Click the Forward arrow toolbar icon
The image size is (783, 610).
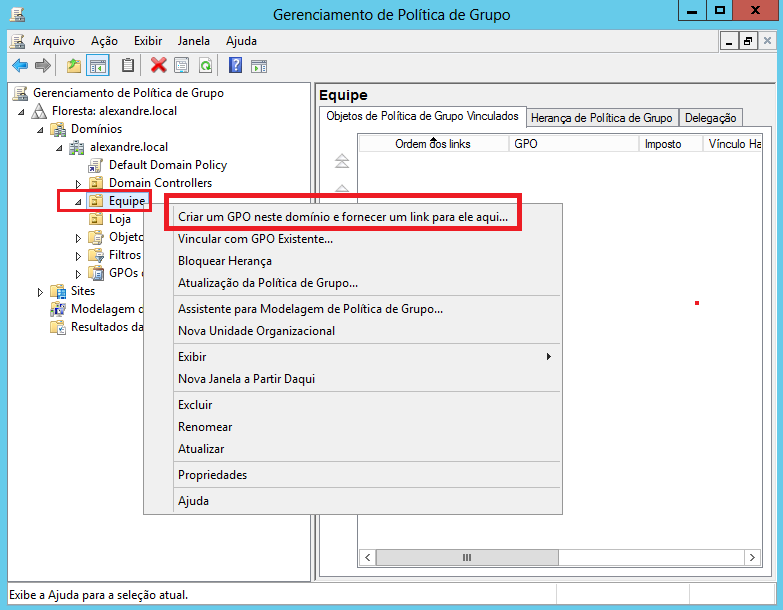point(43,65)
